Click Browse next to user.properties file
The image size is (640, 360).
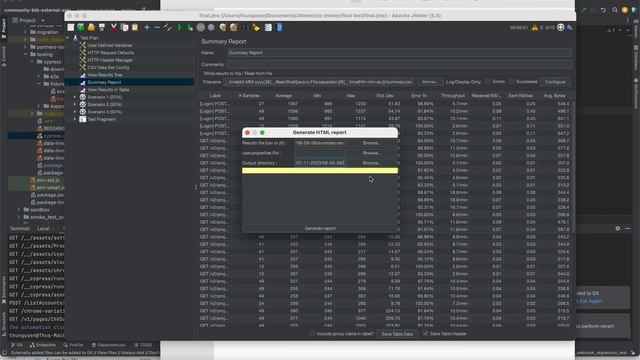(x=371, y=153)
